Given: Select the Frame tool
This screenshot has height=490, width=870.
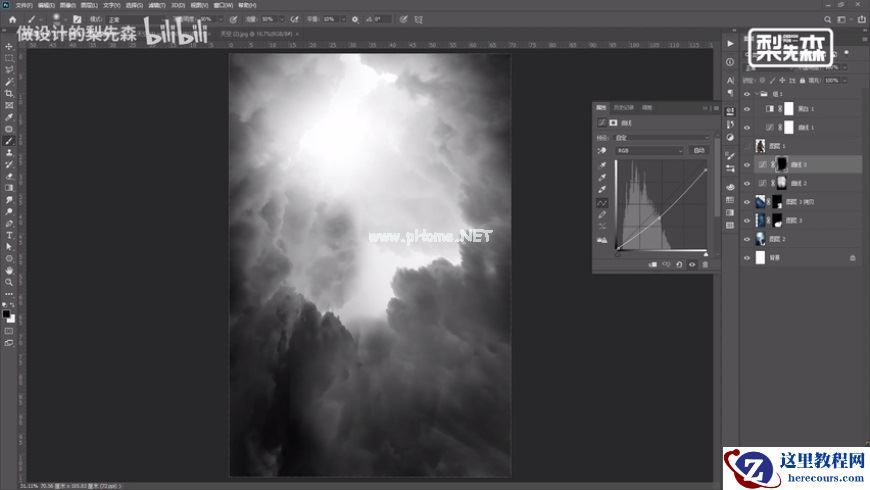Looking at the screenshot, I should [9, 105].
